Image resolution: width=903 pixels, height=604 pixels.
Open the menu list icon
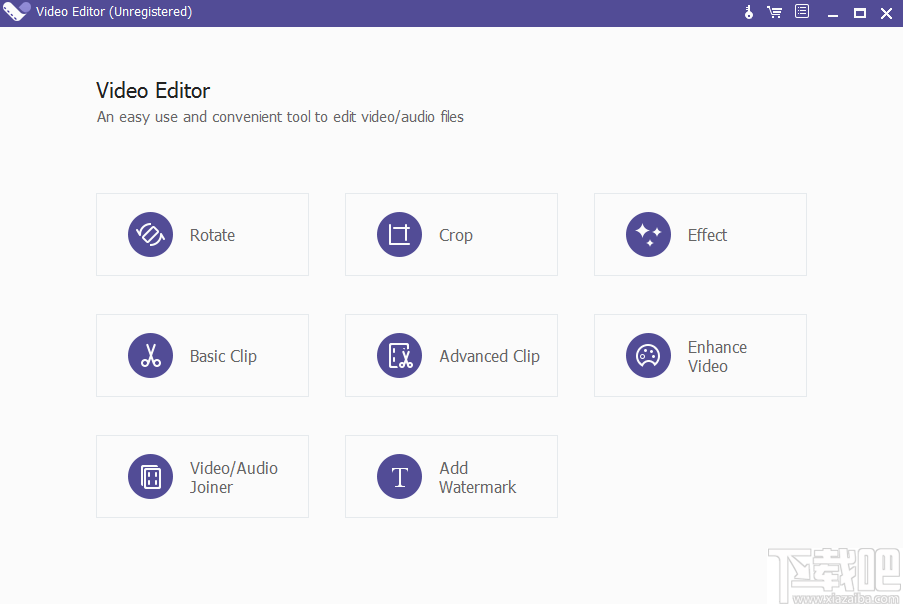[802, 12]
